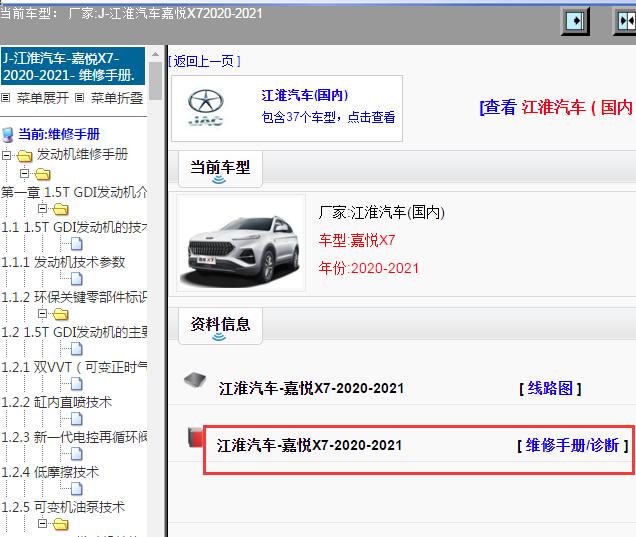Click folder icon above 第一章 1.5T GDI

tap(43, 174)
